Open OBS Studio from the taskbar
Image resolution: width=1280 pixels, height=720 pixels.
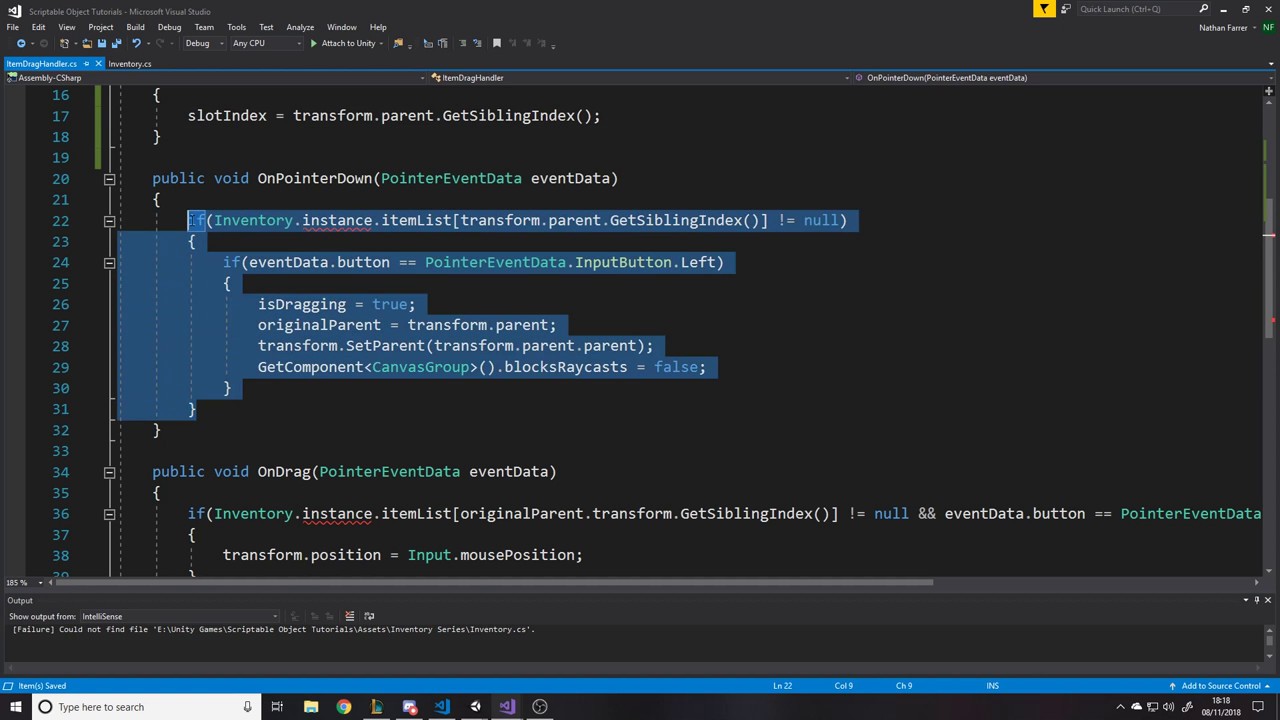(x=540, y=707)
